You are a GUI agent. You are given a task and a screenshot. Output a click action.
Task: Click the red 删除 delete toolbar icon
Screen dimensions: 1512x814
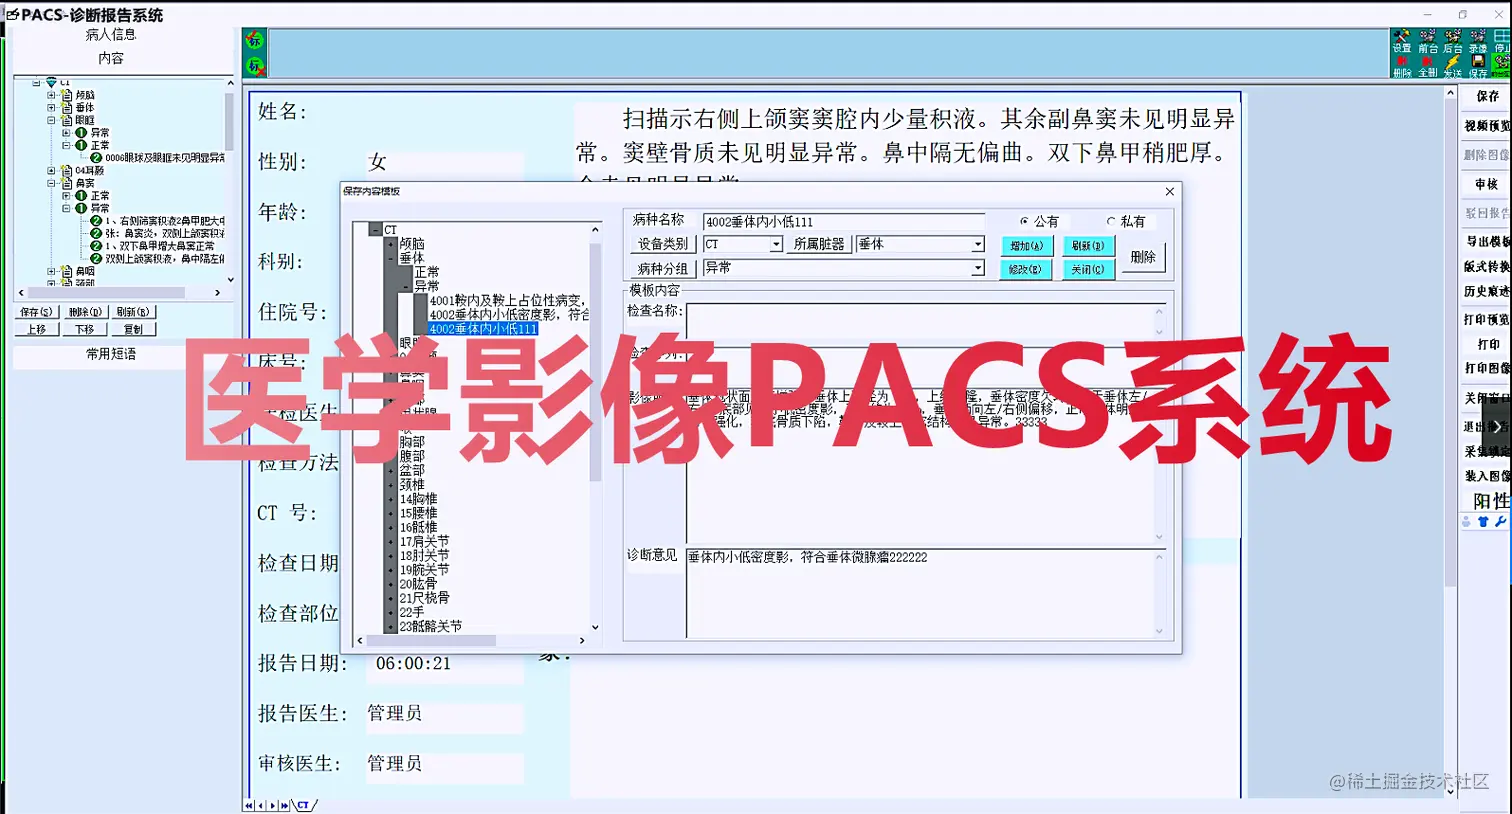(1401, 62)
